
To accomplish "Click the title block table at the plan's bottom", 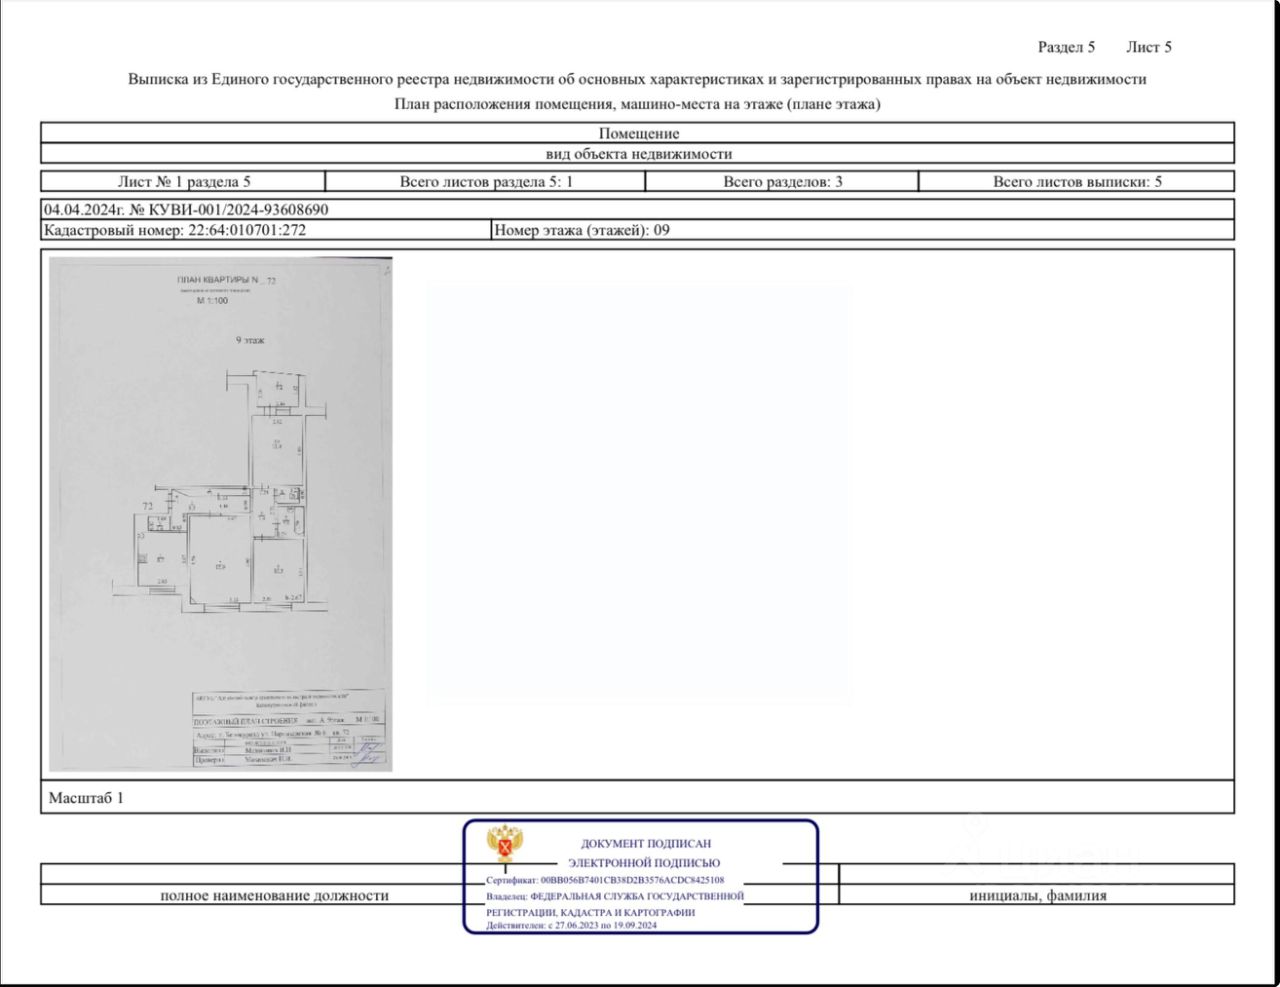I will point(287,729).
